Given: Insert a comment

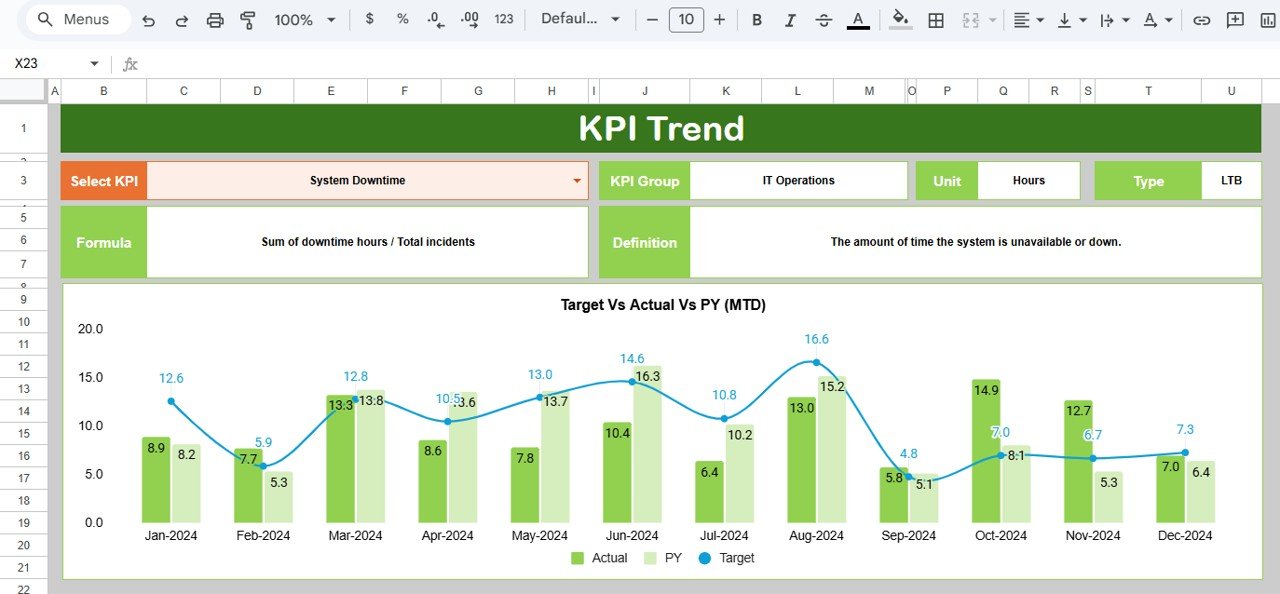Looking at the screenshot, I should coord(1234,19).
